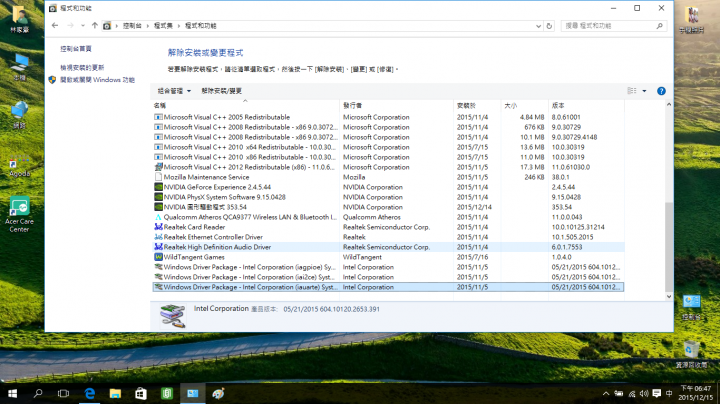
Task: Click the Realtek Ethernet Controller Driver icon
Action: point(158,237)
